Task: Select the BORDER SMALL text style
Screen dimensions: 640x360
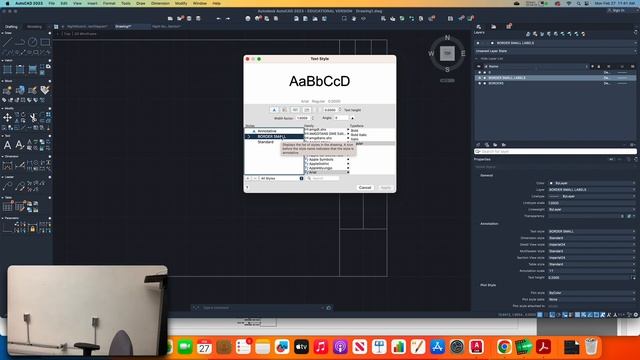Action: (x=274, y=136)
